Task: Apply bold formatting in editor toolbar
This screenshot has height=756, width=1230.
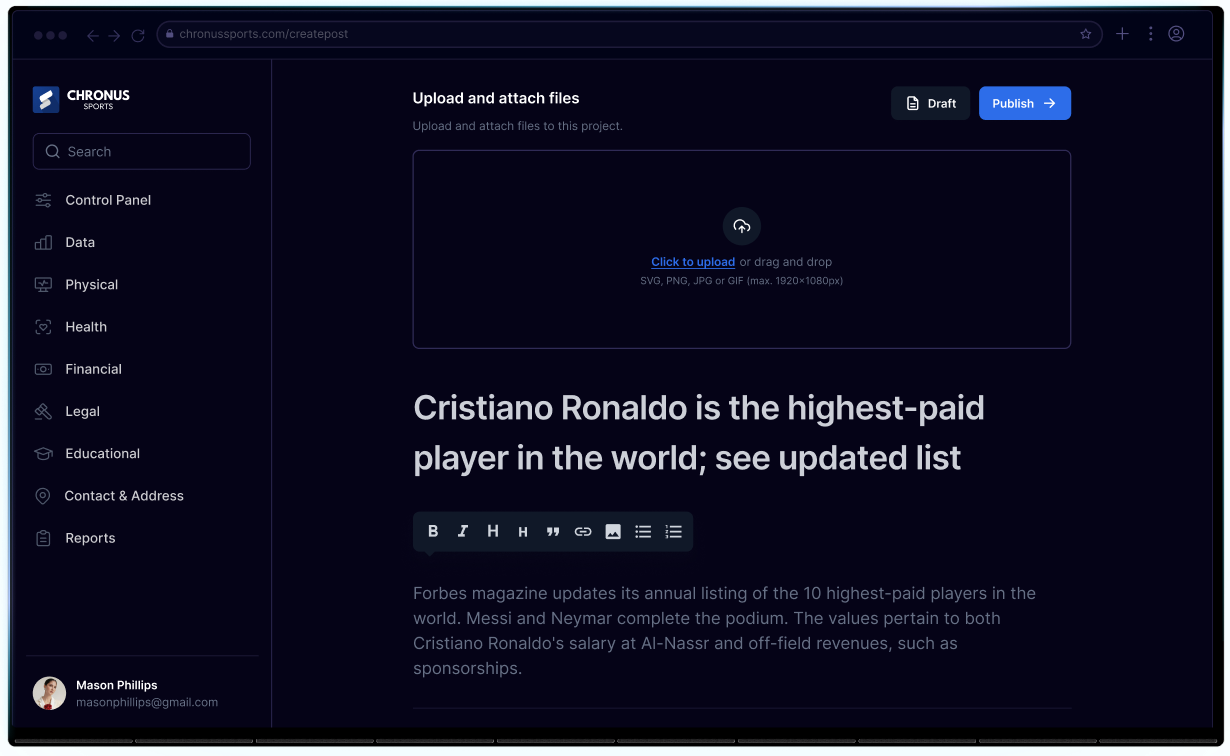Action: tap(433, 532)
